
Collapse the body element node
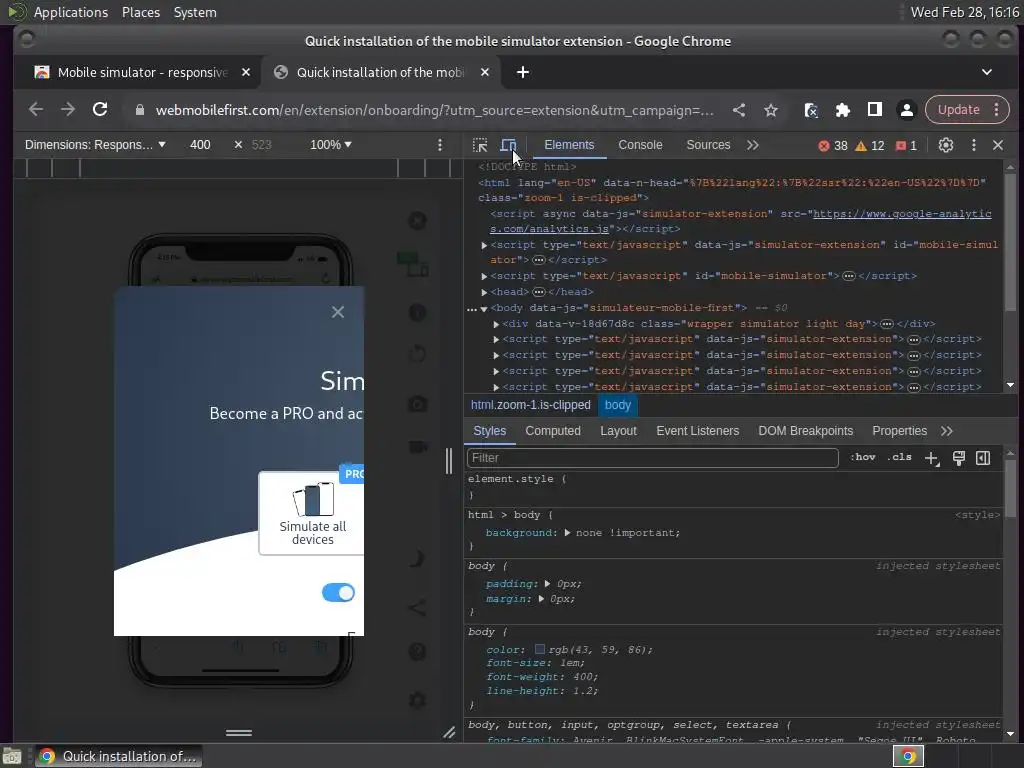tap(484, 308)
